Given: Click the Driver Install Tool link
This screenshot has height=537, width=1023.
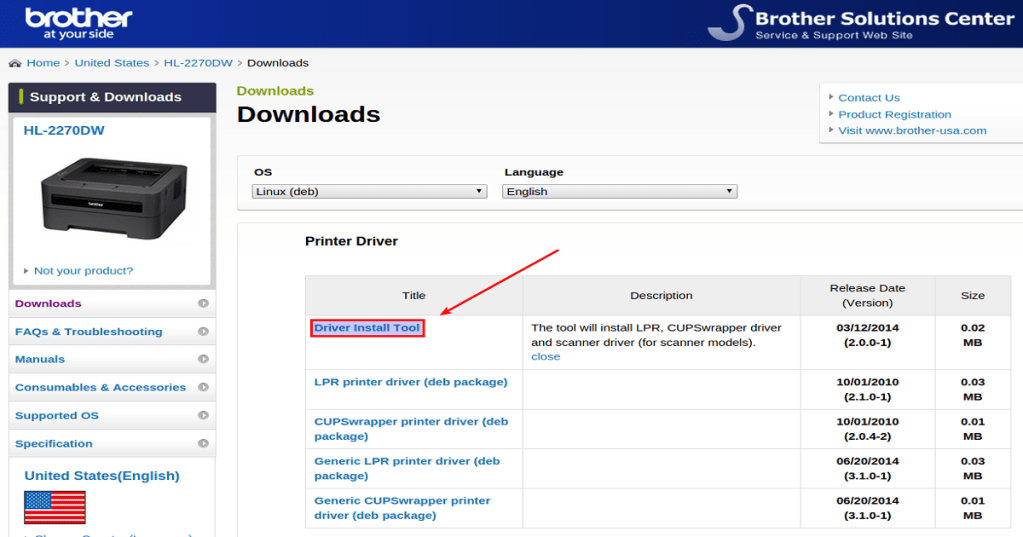Looking at the screenshot, I should coord(367,328).
